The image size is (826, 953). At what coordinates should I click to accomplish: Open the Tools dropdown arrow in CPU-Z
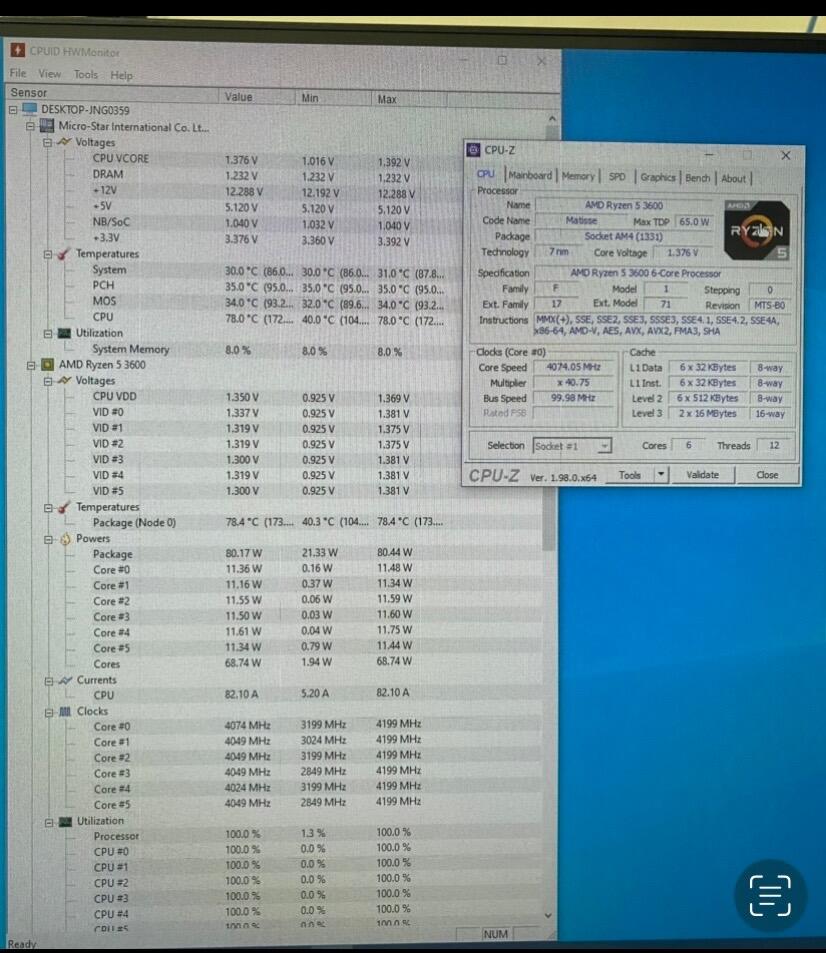(661, 474)
